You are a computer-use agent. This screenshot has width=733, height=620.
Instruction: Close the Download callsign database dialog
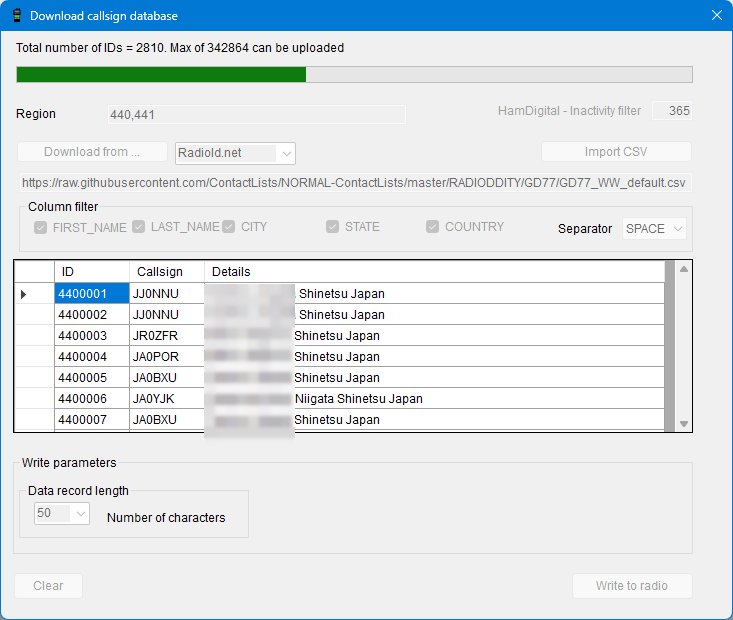[x=715, y=16]
